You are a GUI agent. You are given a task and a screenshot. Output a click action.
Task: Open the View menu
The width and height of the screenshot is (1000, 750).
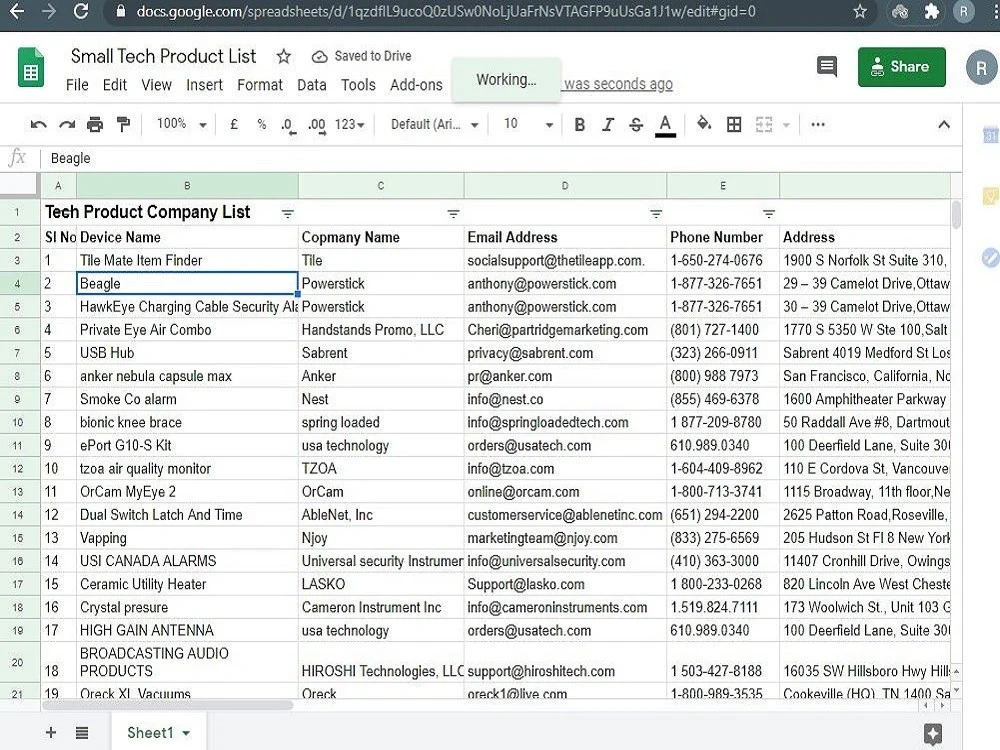[x=156, y=85]
